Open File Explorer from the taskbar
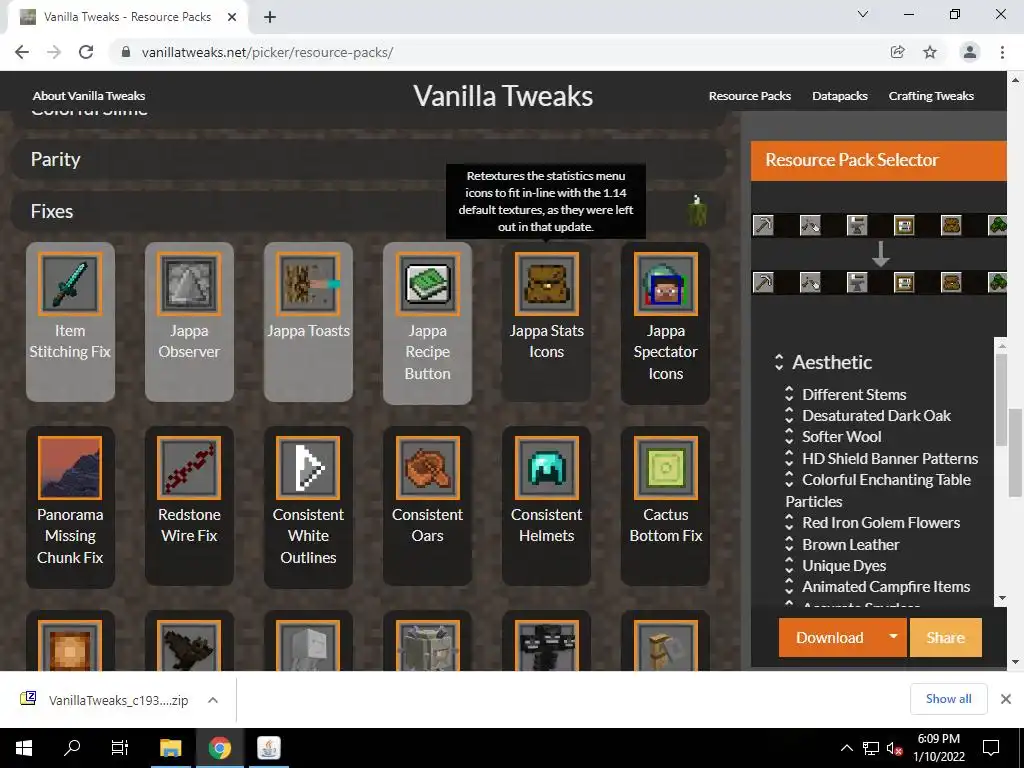1024x768 pixels. pyautogui.click(x=170, y=748)
